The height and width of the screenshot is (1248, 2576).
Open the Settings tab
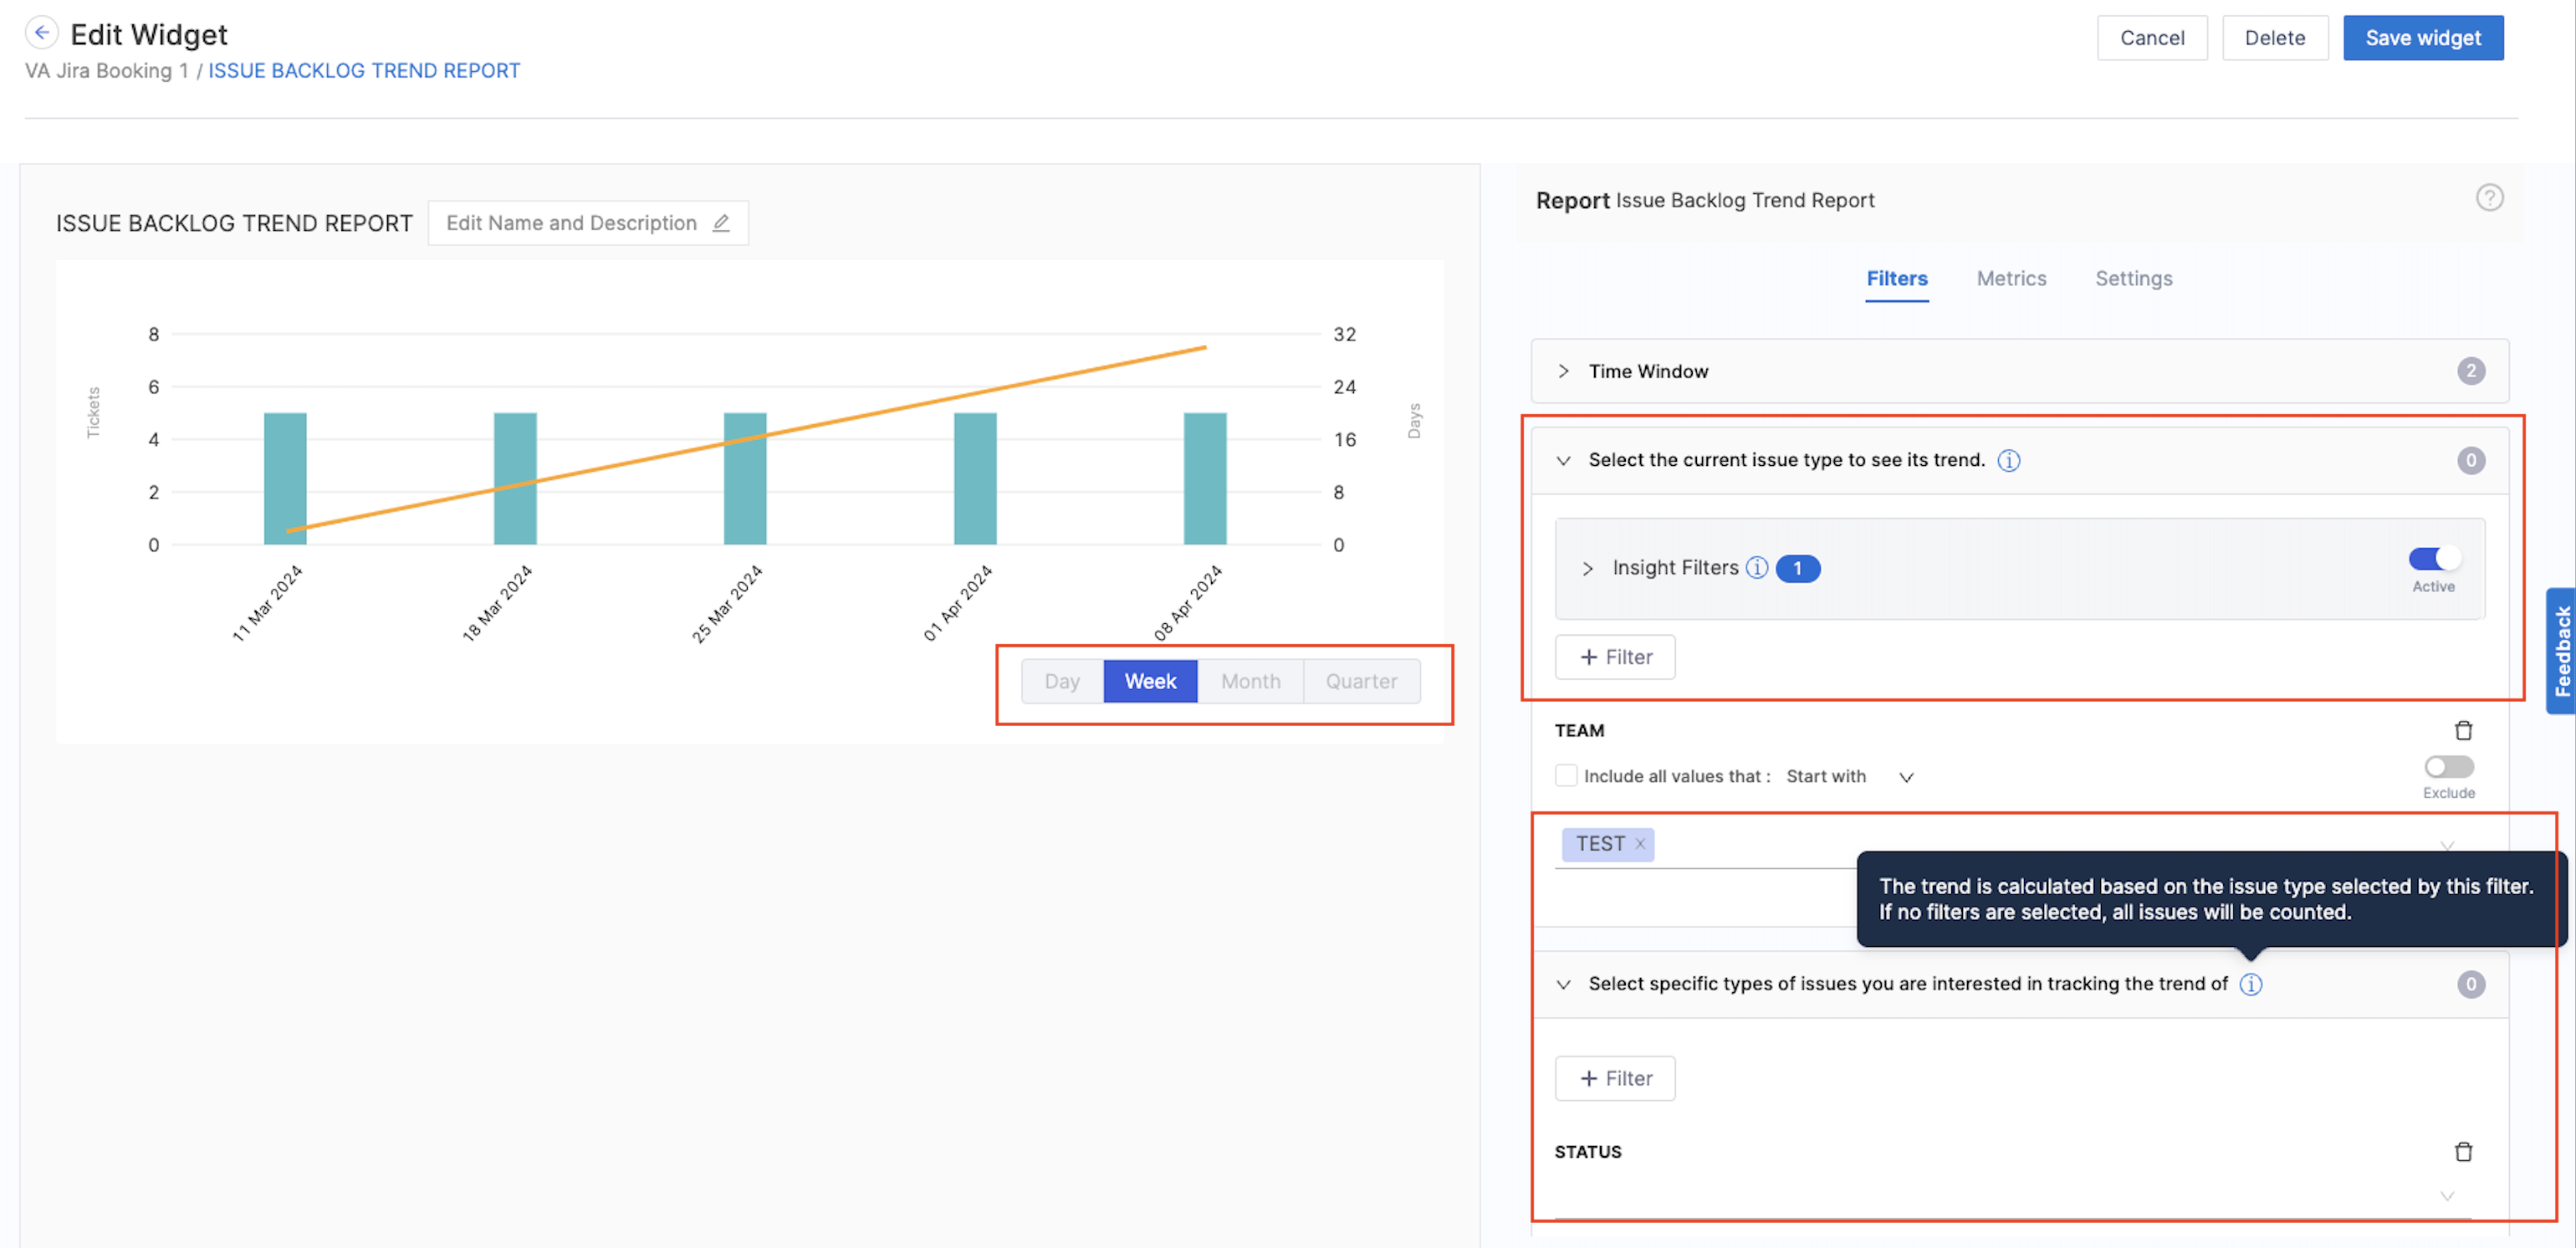pos(2133,278)
